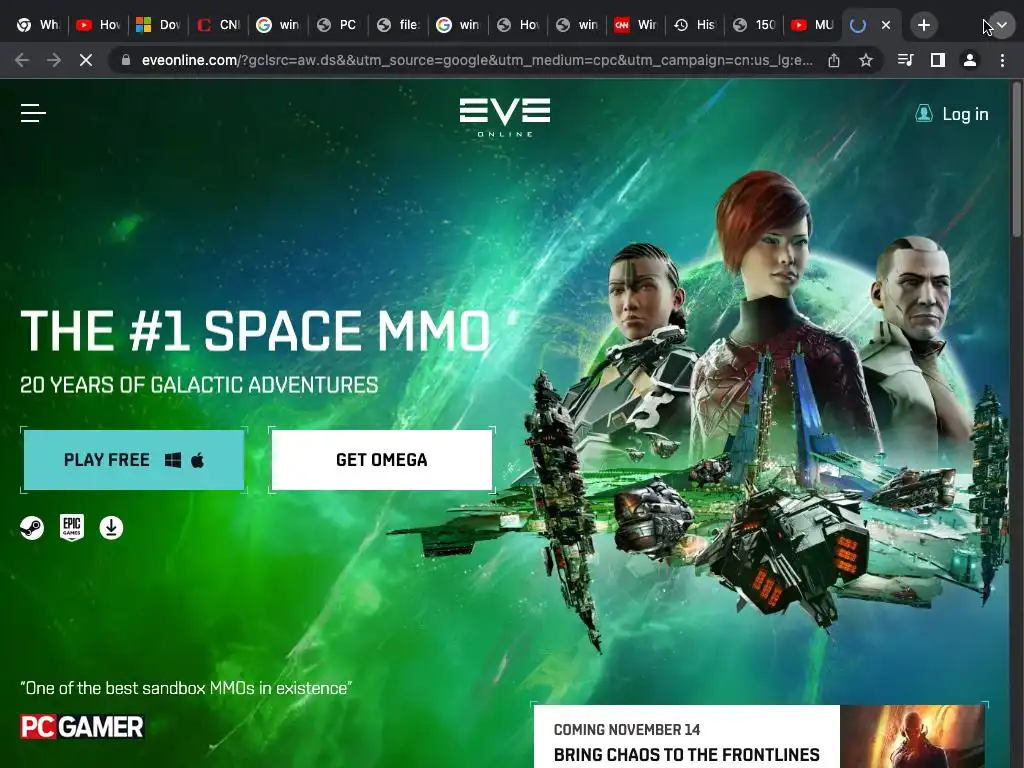Switch to the first Google 'win' tab

278,25
